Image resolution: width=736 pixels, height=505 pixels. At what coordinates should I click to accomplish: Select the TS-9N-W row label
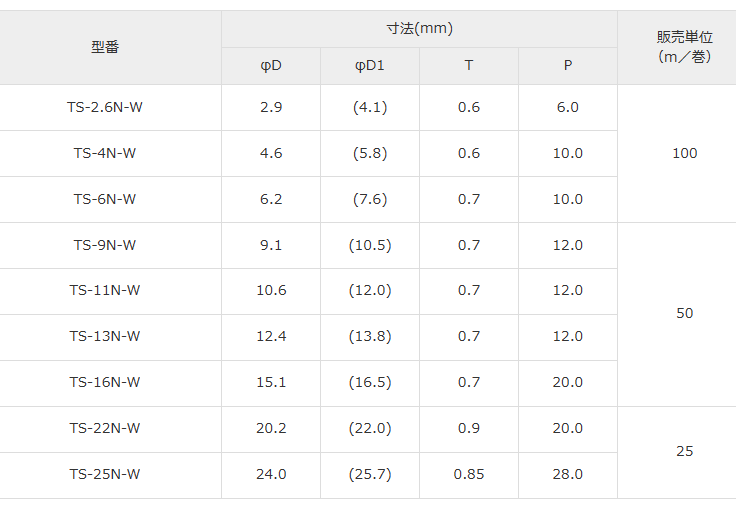click(x=105, y=245)
